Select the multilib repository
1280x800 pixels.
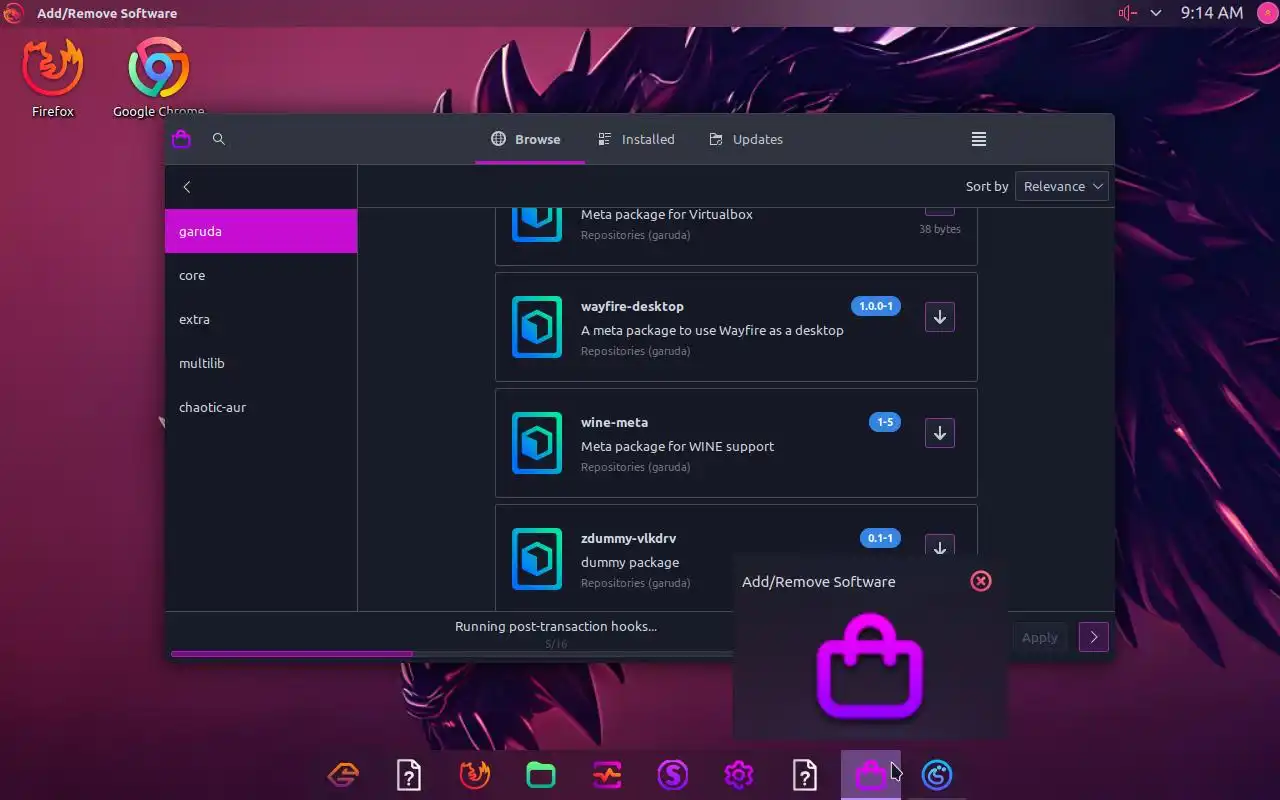click(x=261, y=363)
